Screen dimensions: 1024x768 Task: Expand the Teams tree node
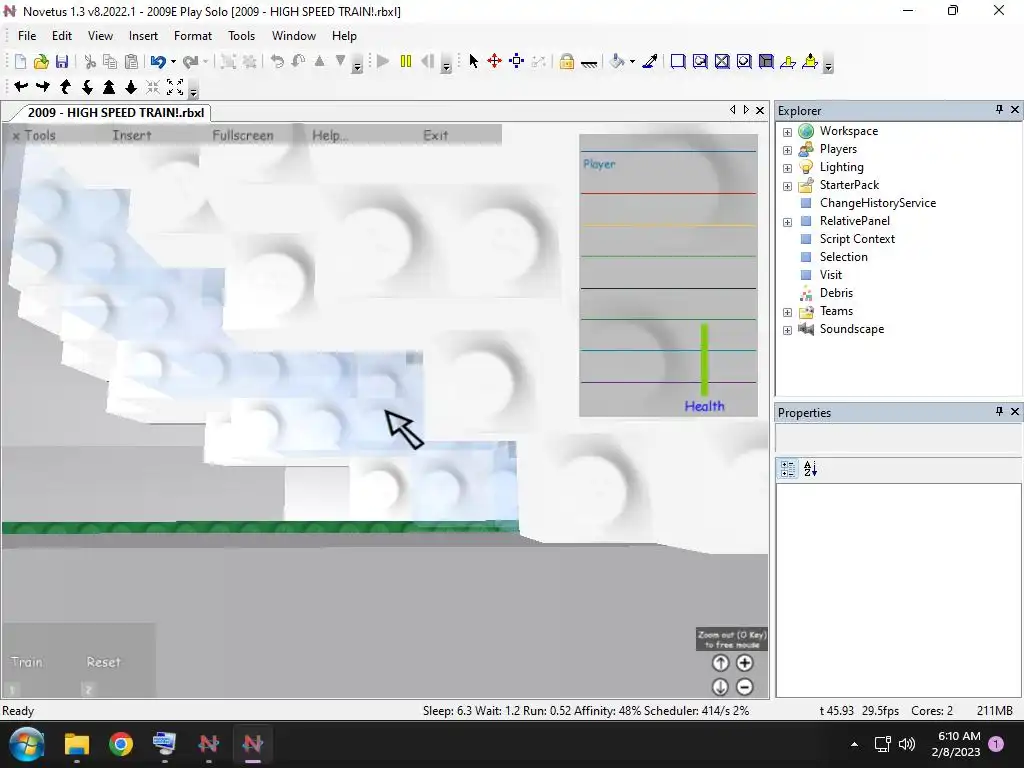pos(787,312)
